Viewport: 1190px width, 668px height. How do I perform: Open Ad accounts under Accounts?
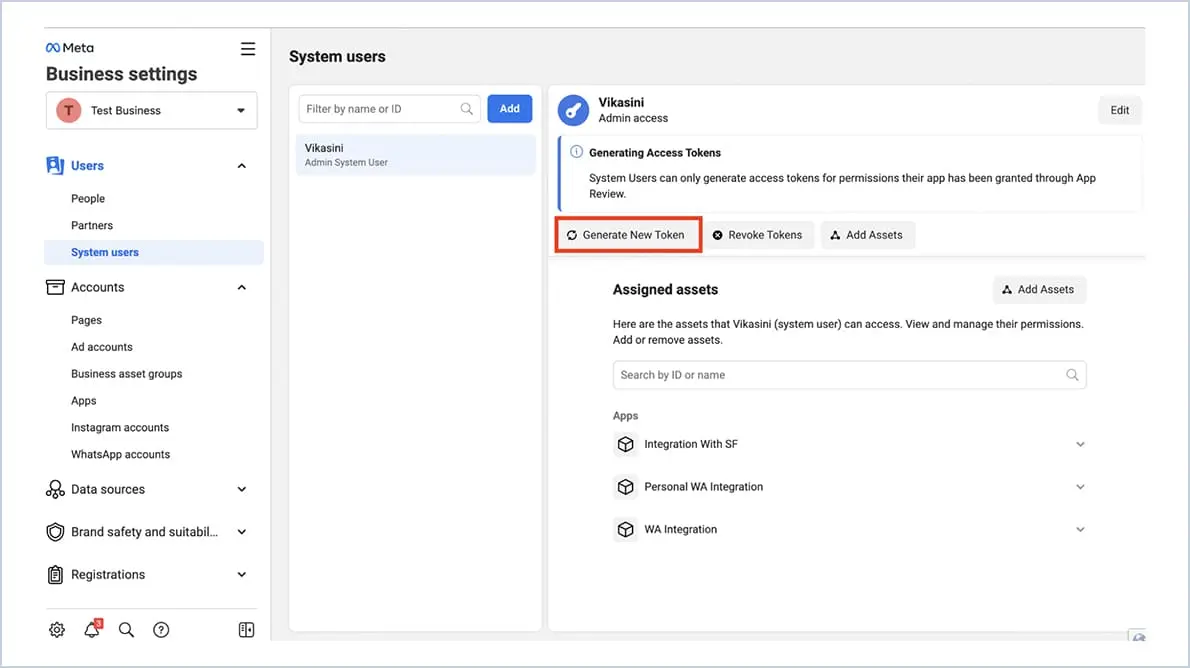[102, 347]
